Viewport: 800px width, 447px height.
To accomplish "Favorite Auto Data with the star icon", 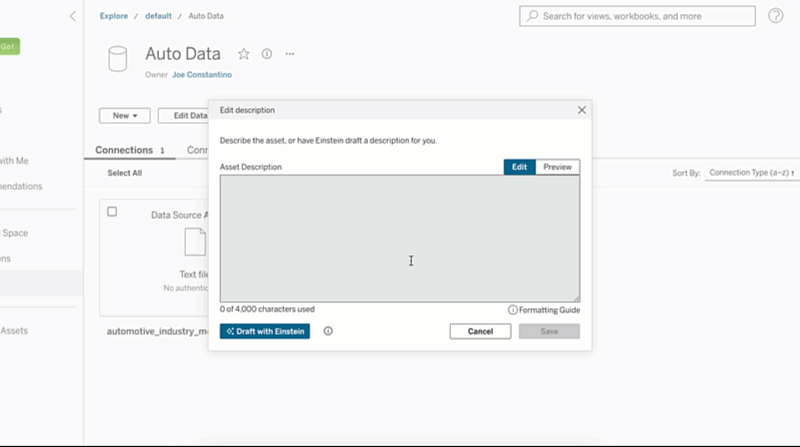I will [x=244, y=54].
